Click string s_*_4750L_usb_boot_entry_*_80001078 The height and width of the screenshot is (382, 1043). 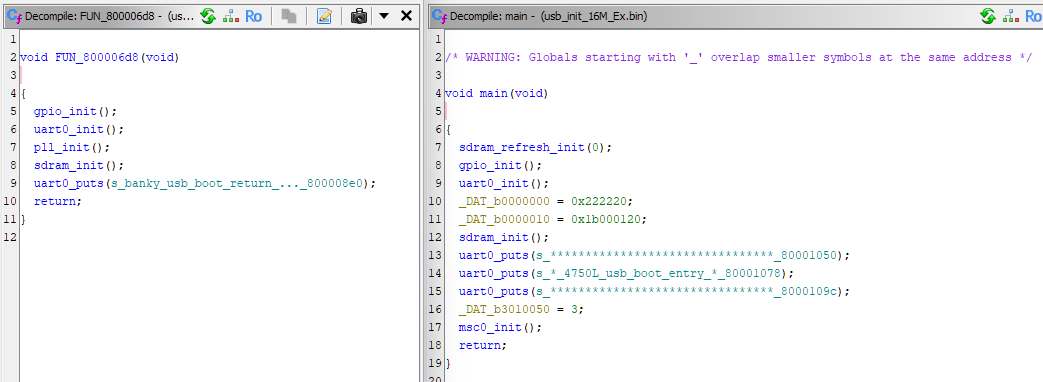click(x=660, y=273)
